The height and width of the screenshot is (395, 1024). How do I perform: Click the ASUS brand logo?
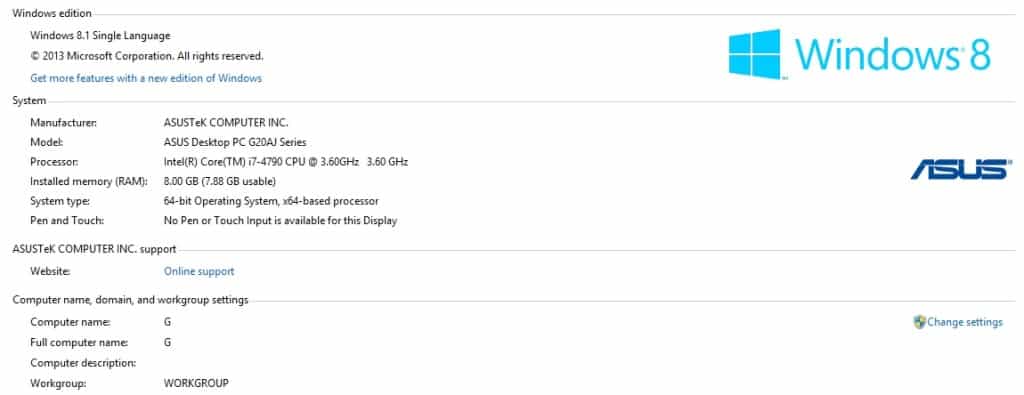point(961,168)
